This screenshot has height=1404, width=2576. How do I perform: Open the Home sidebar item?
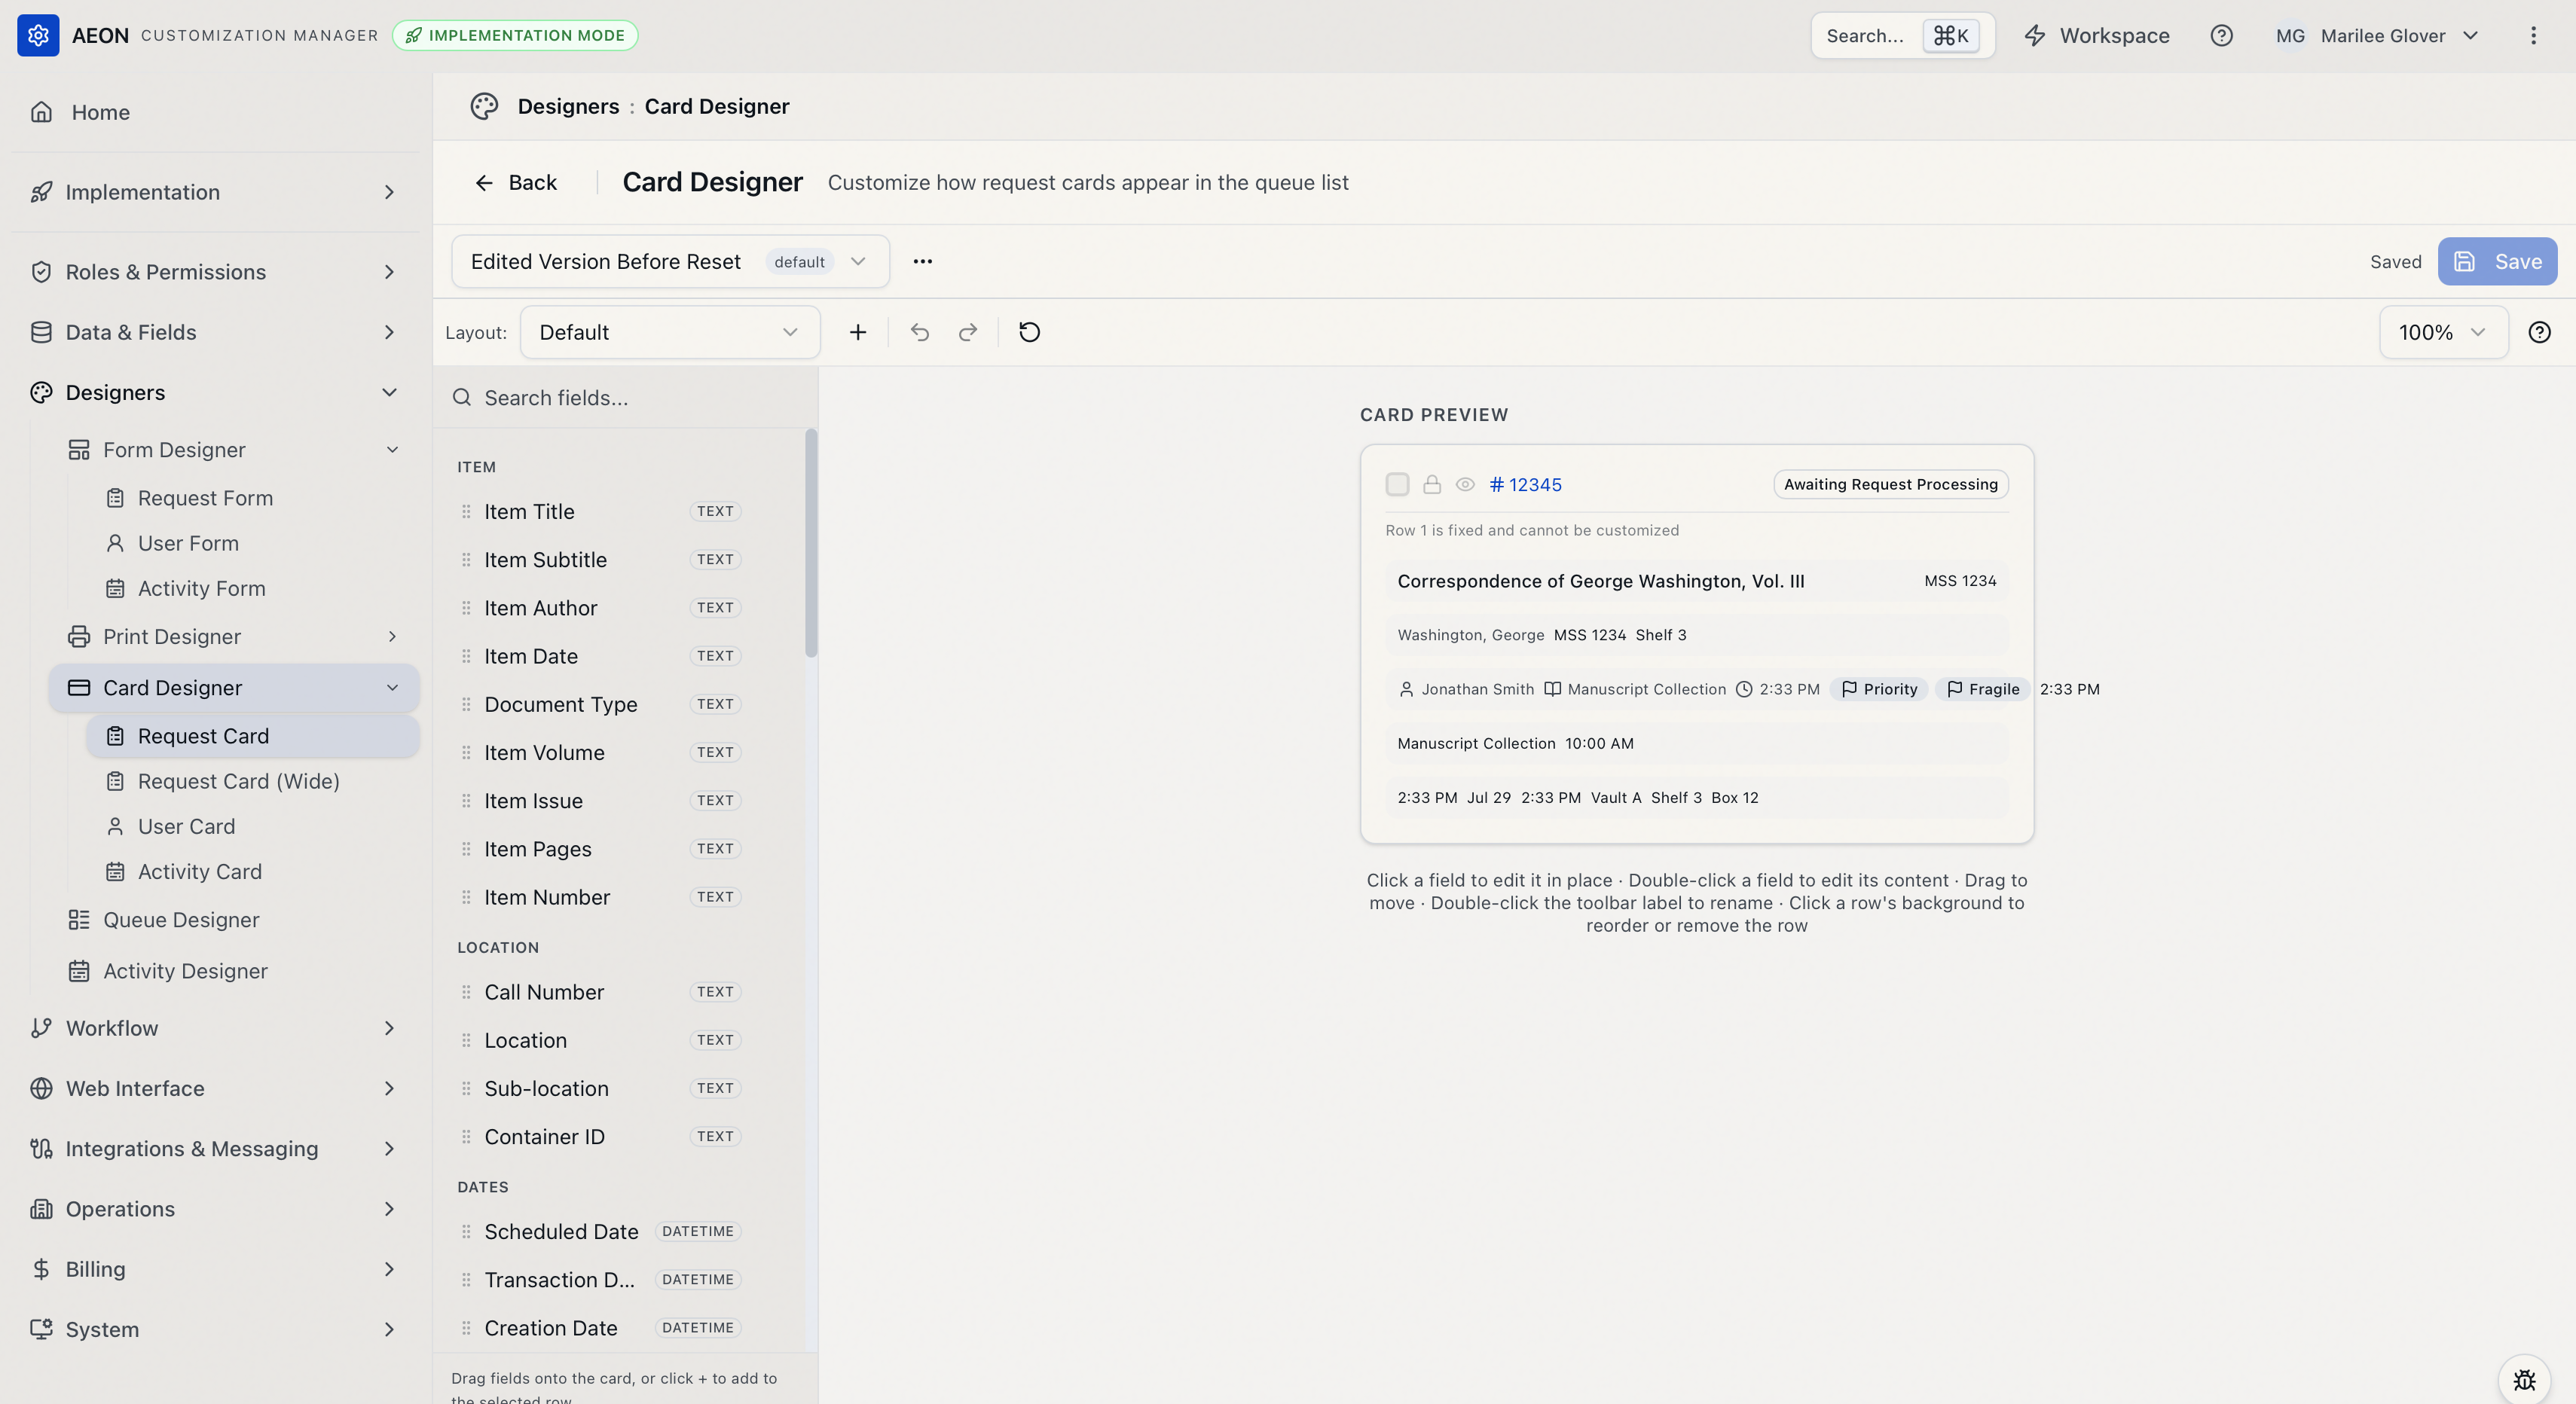pos(215,112)
